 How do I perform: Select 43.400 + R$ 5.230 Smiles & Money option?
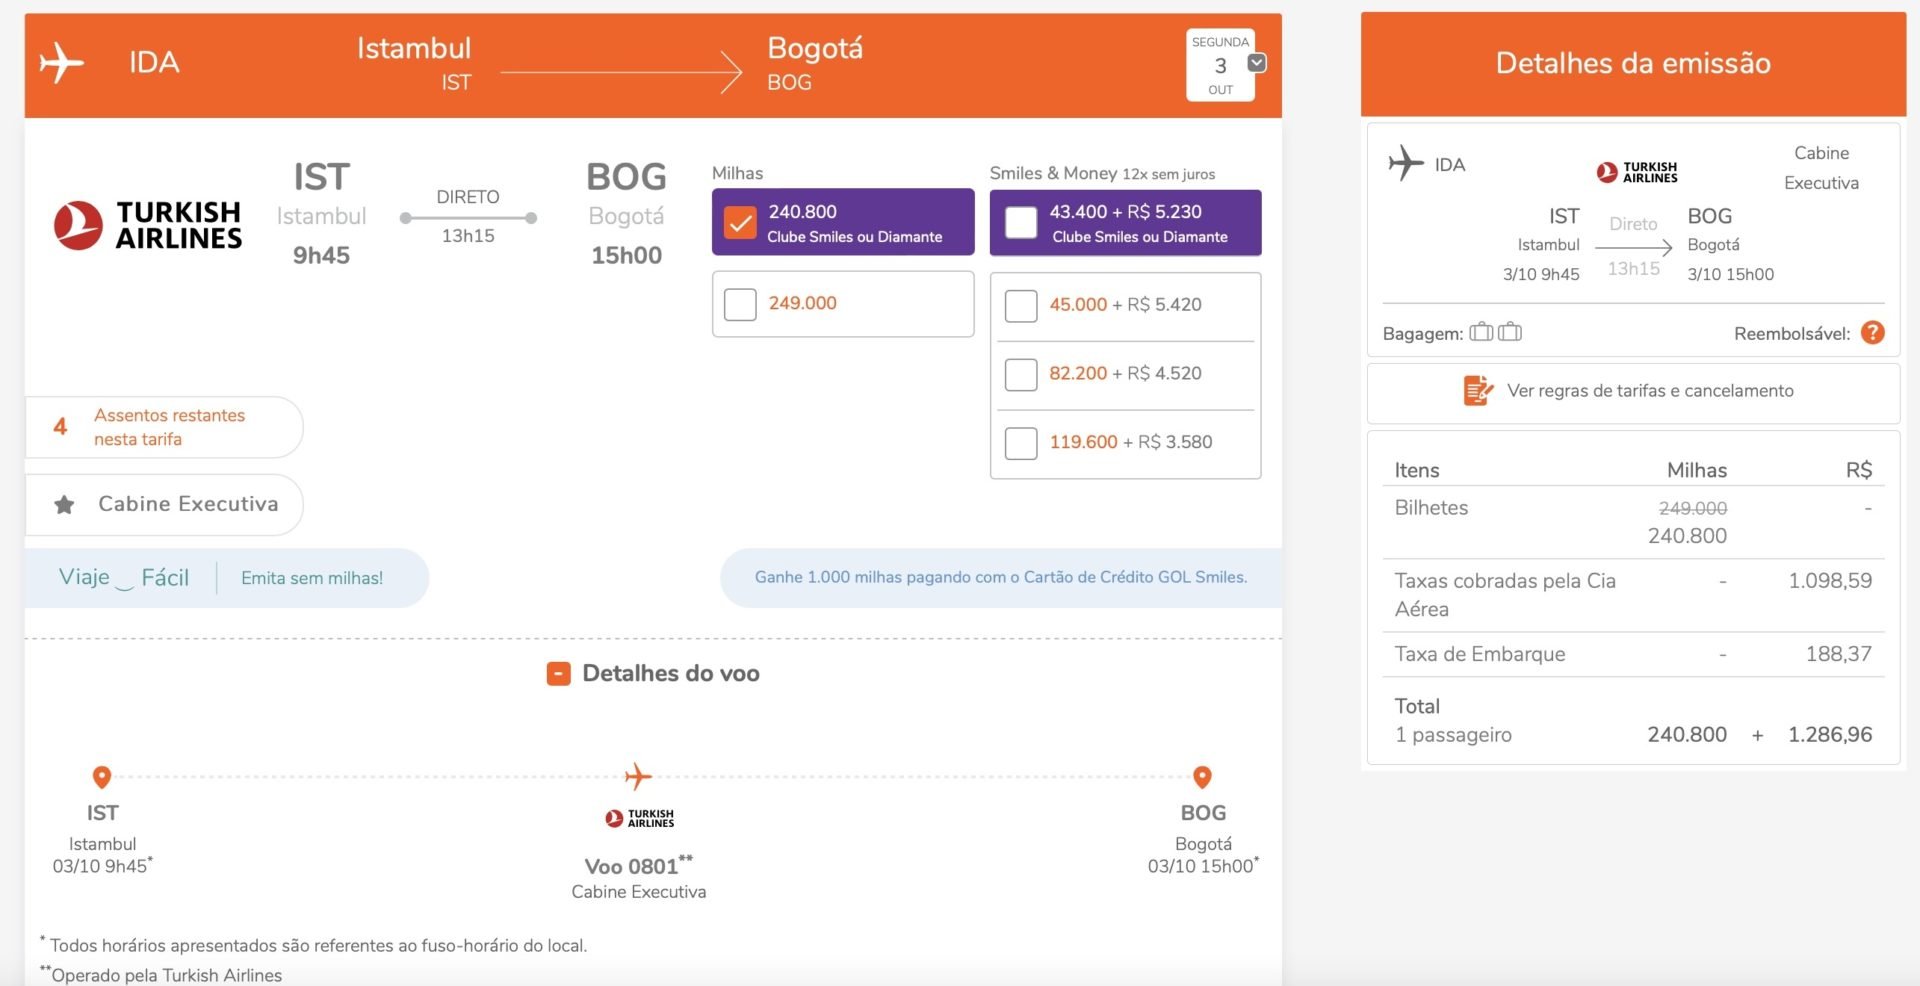(x=1021, y=223)
